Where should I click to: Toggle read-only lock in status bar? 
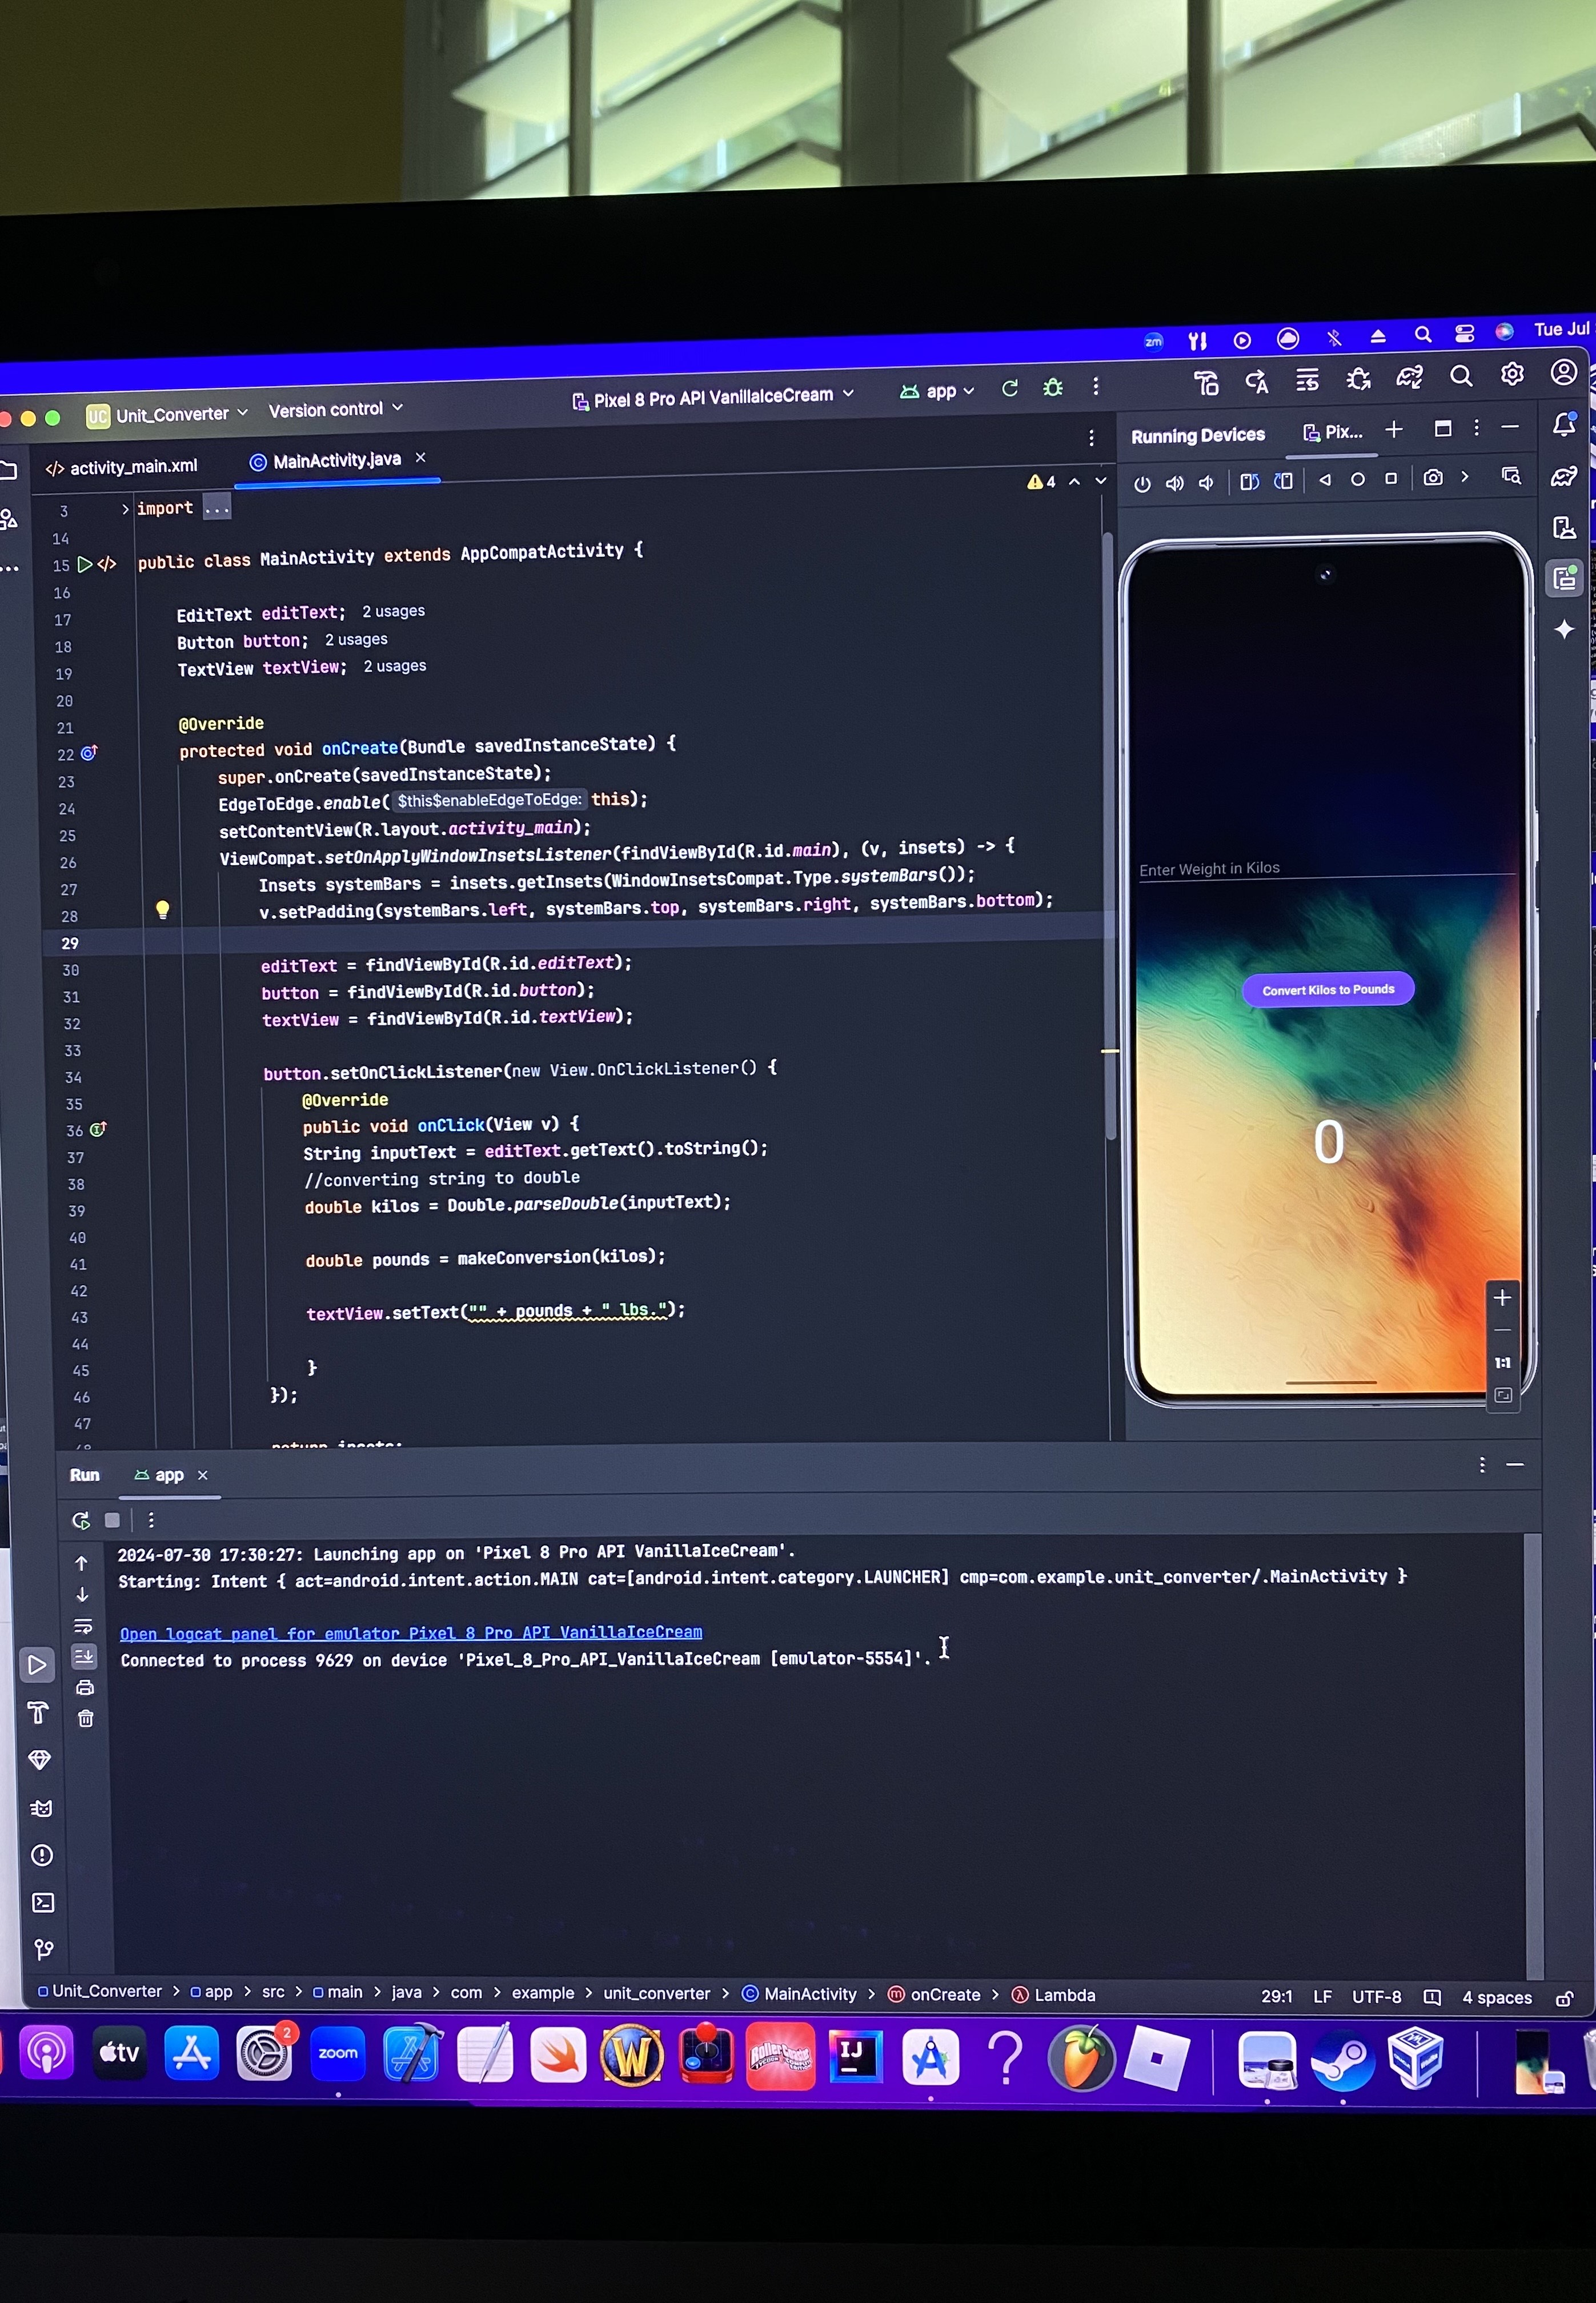coord(1564,1998)
